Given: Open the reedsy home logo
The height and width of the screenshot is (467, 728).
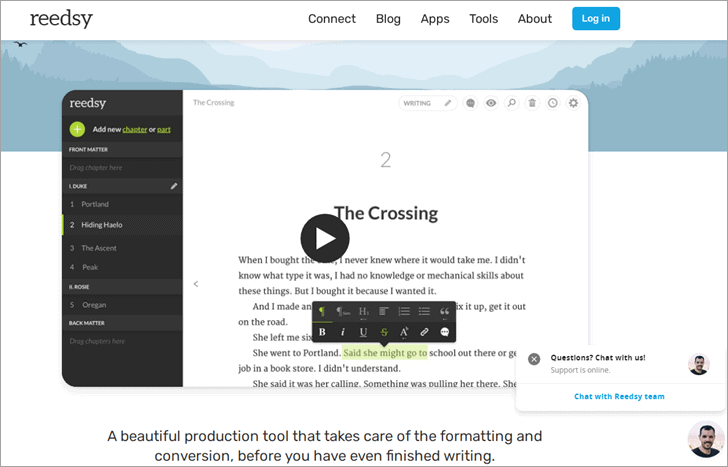Looking at the screenshot, I should point(61,19).
